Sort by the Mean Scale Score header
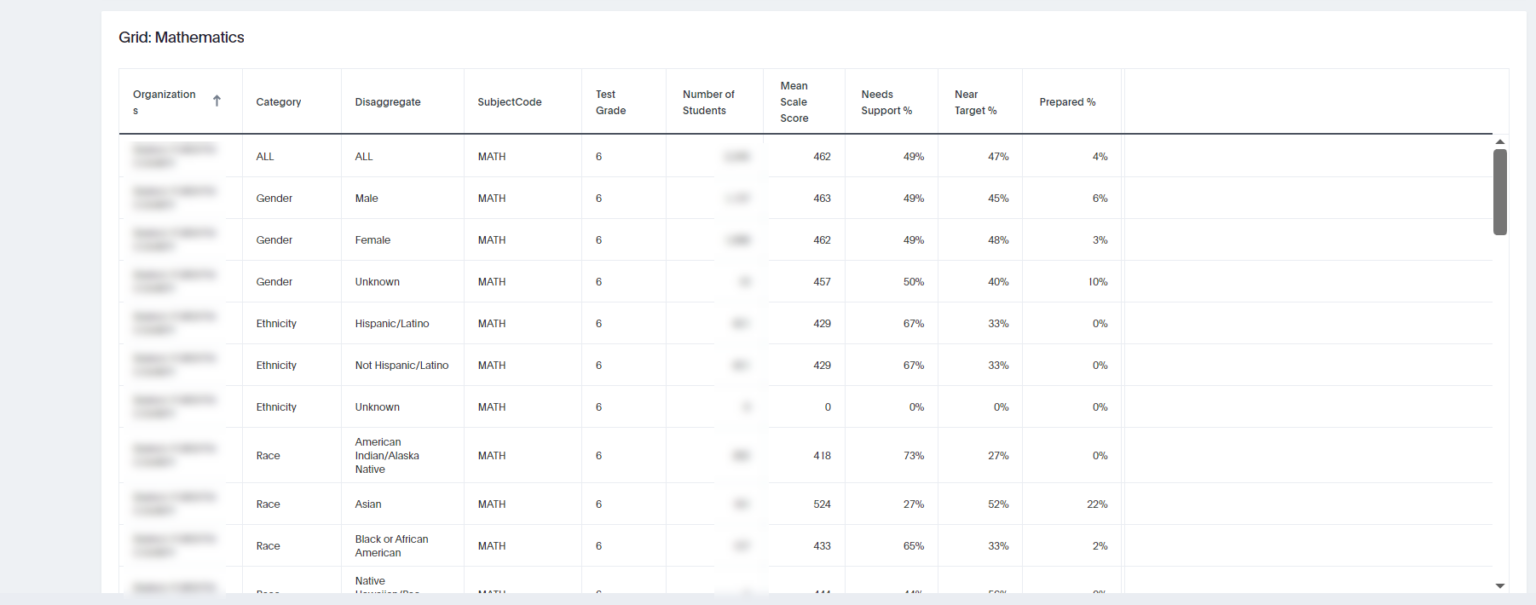 [793, 102]
